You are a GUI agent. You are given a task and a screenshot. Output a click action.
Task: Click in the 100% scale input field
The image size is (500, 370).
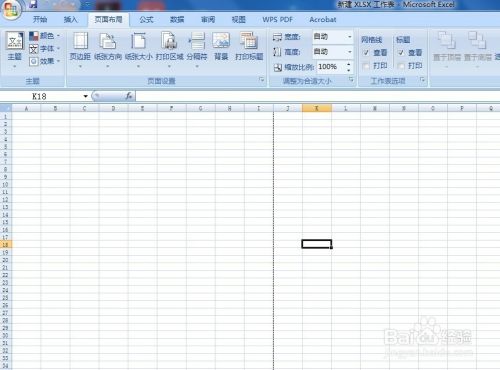[x=331, y=67]
